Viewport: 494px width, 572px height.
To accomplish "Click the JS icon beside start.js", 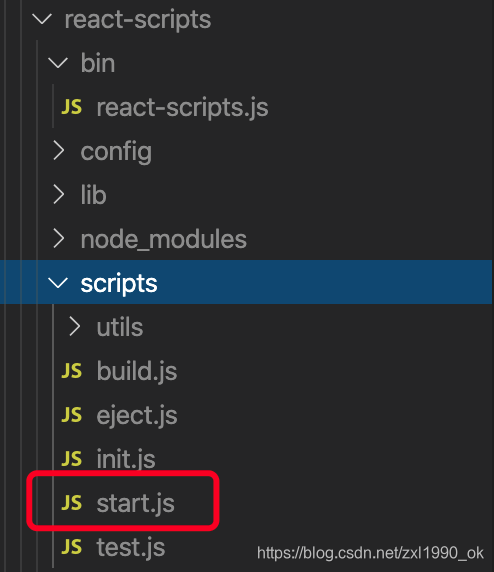I will [72, 503].
